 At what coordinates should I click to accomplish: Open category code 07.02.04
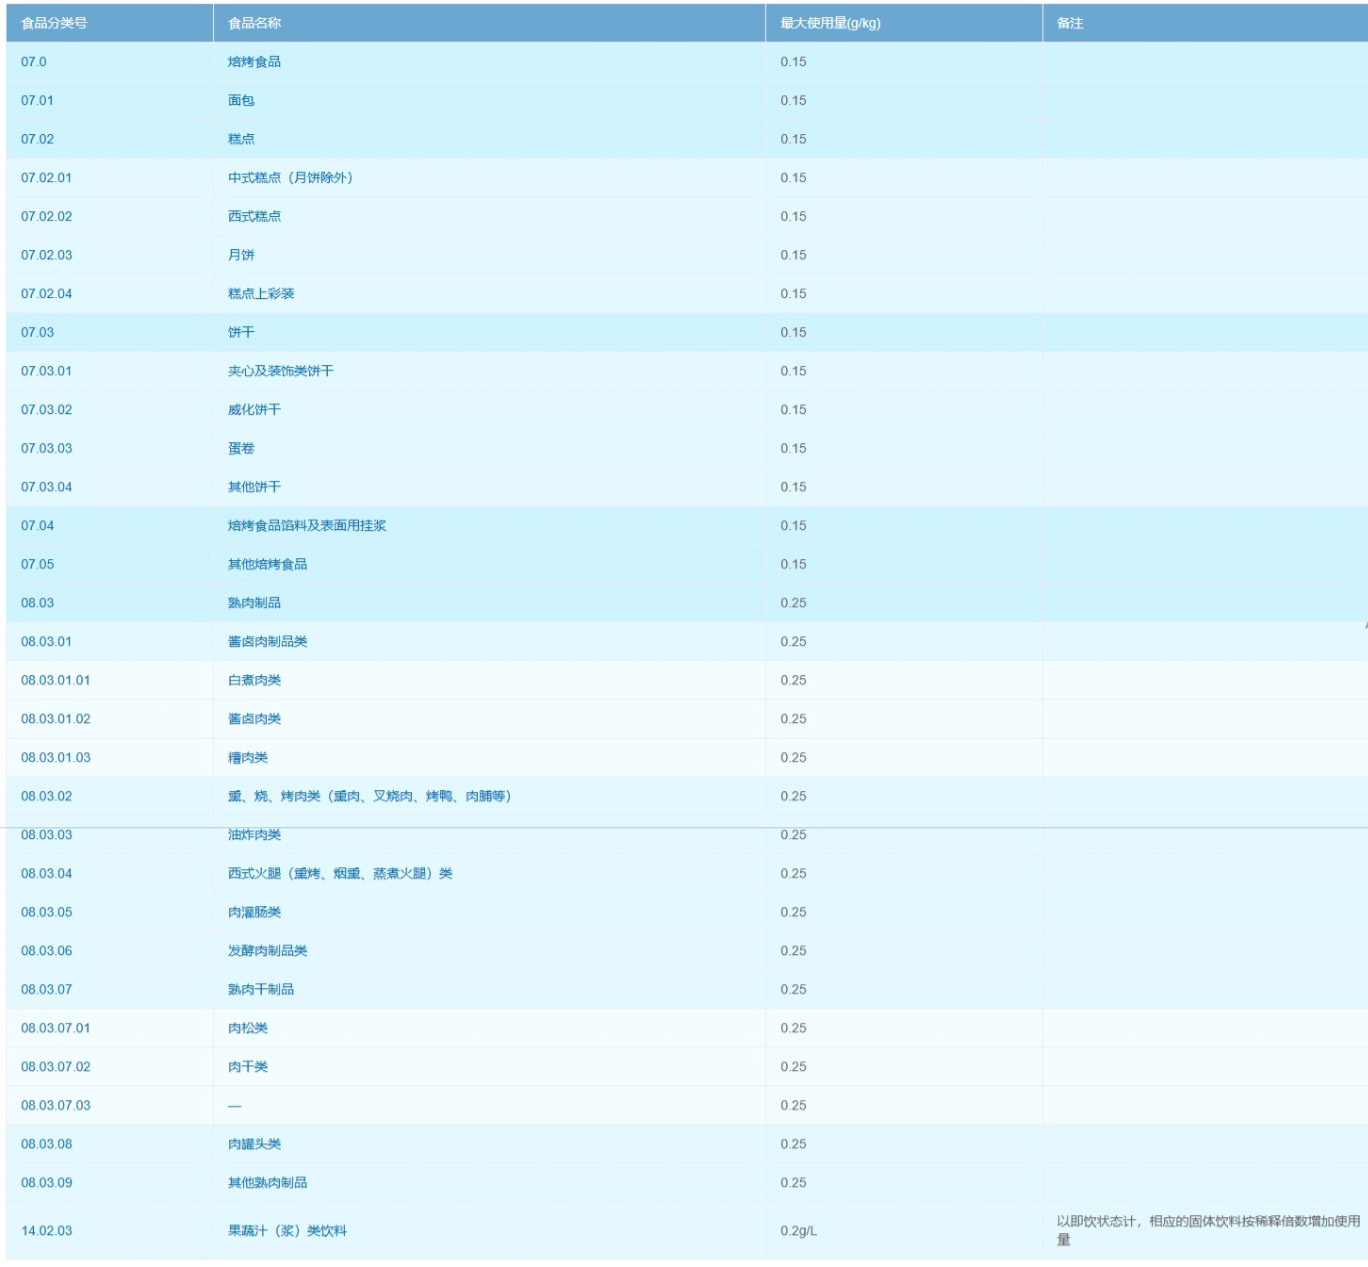point(47,294)
